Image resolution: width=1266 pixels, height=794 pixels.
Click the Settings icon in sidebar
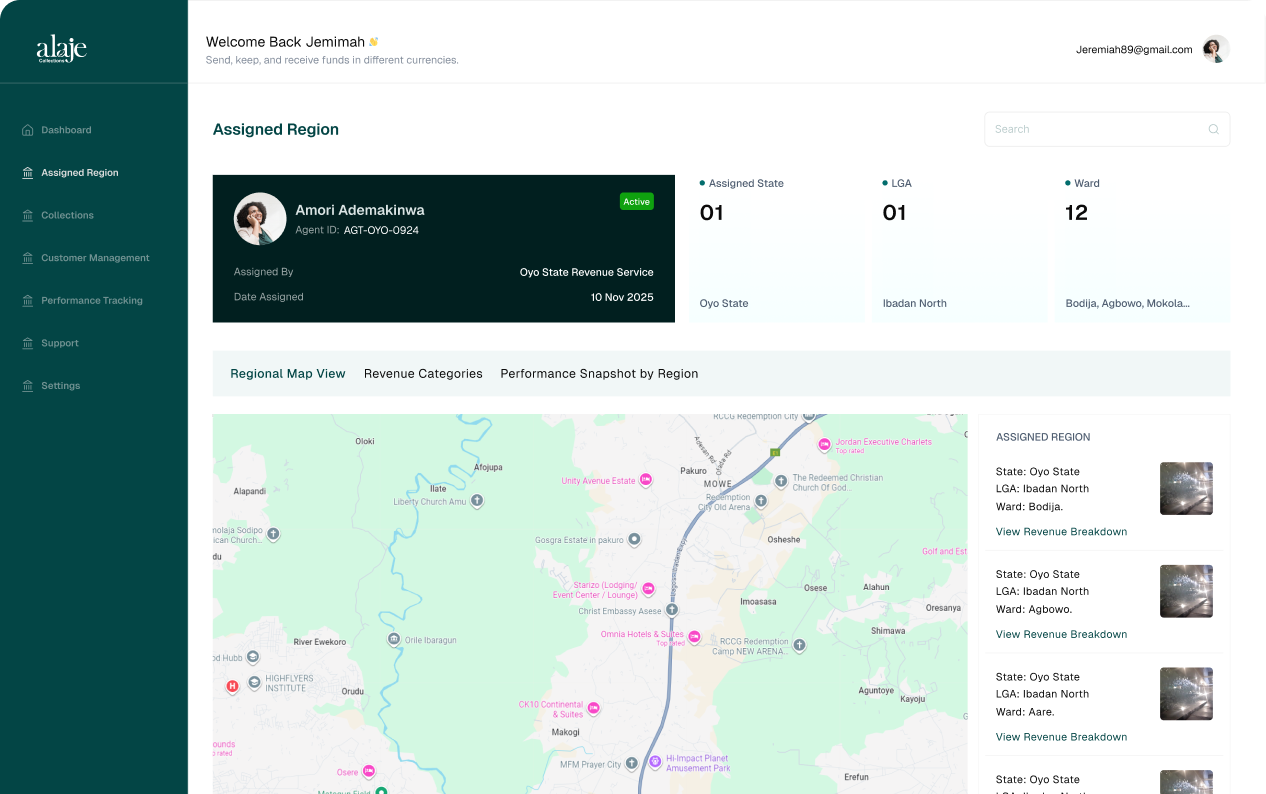pos(27,386)
